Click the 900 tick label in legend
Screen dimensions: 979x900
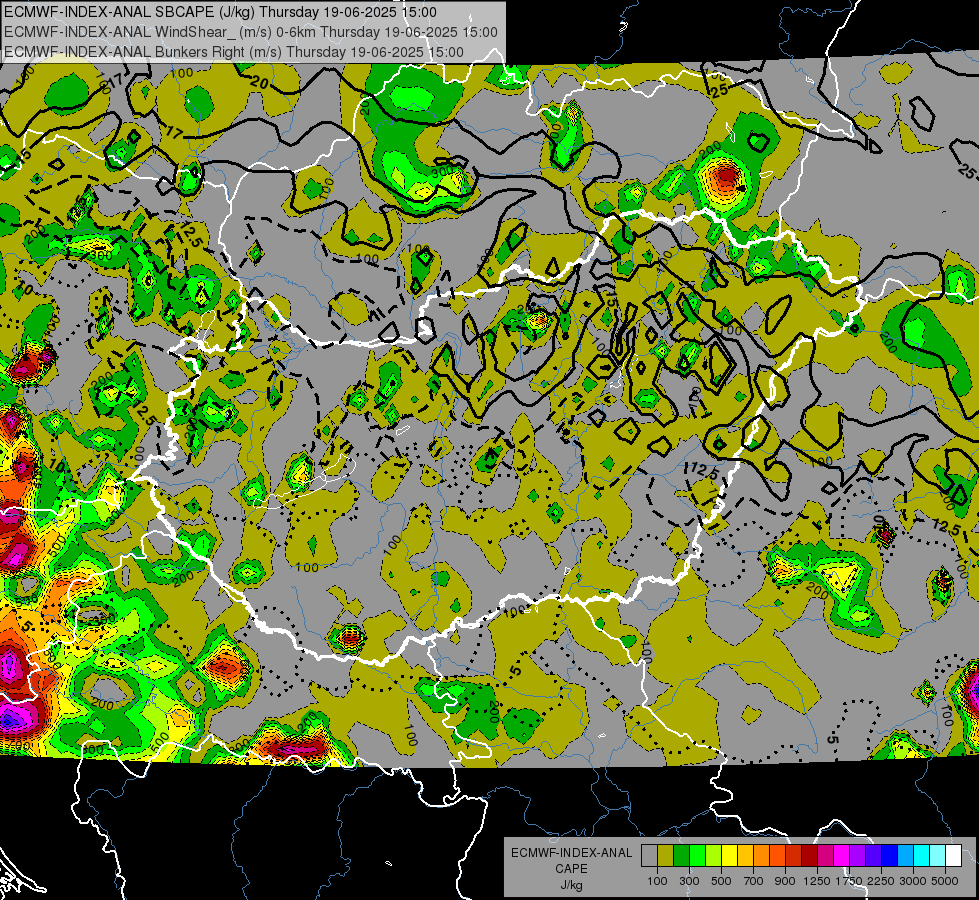point(785,881)
